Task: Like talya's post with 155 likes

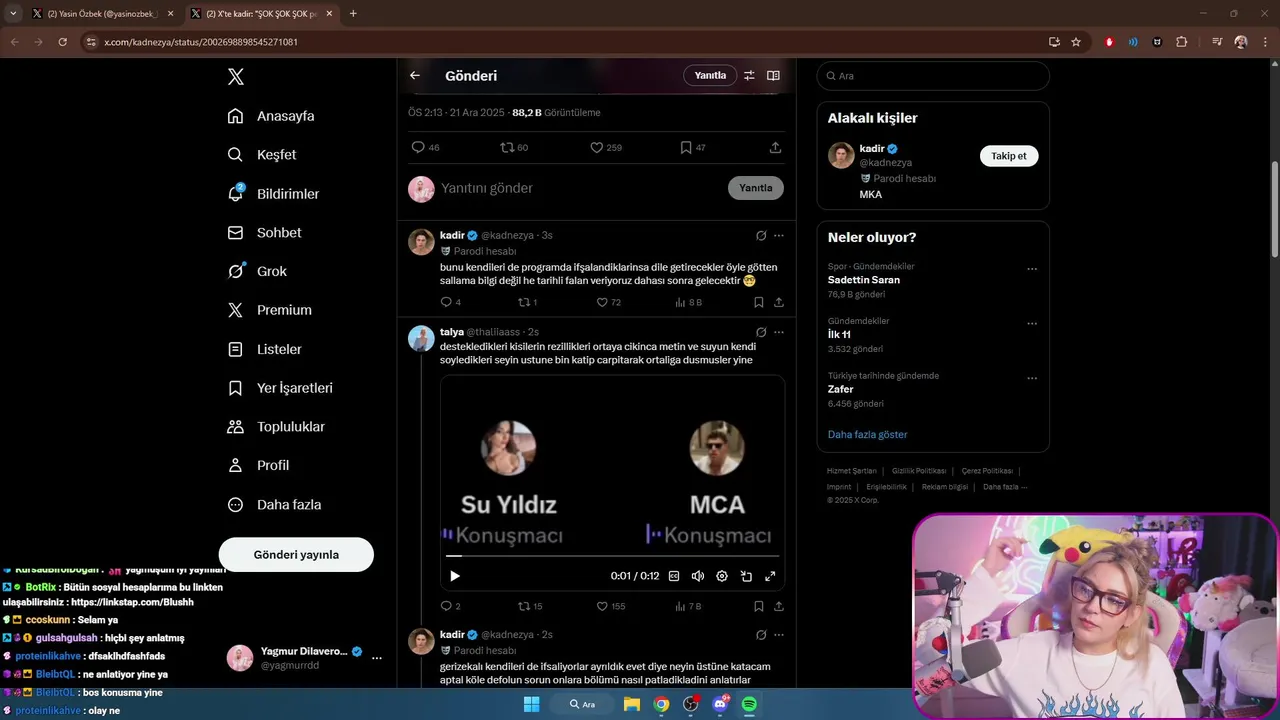Action: [x=610, y=606]
